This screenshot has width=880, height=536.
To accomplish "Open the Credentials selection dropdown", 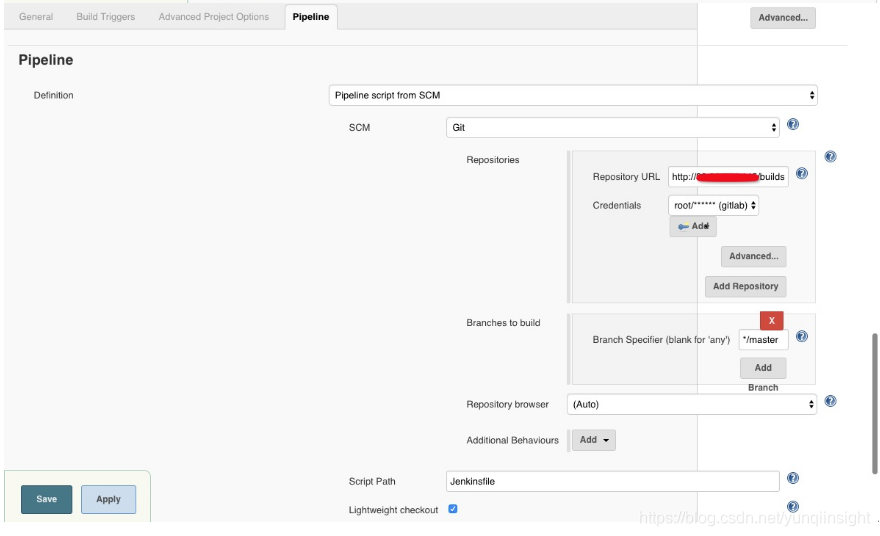I will click(713, 205).
